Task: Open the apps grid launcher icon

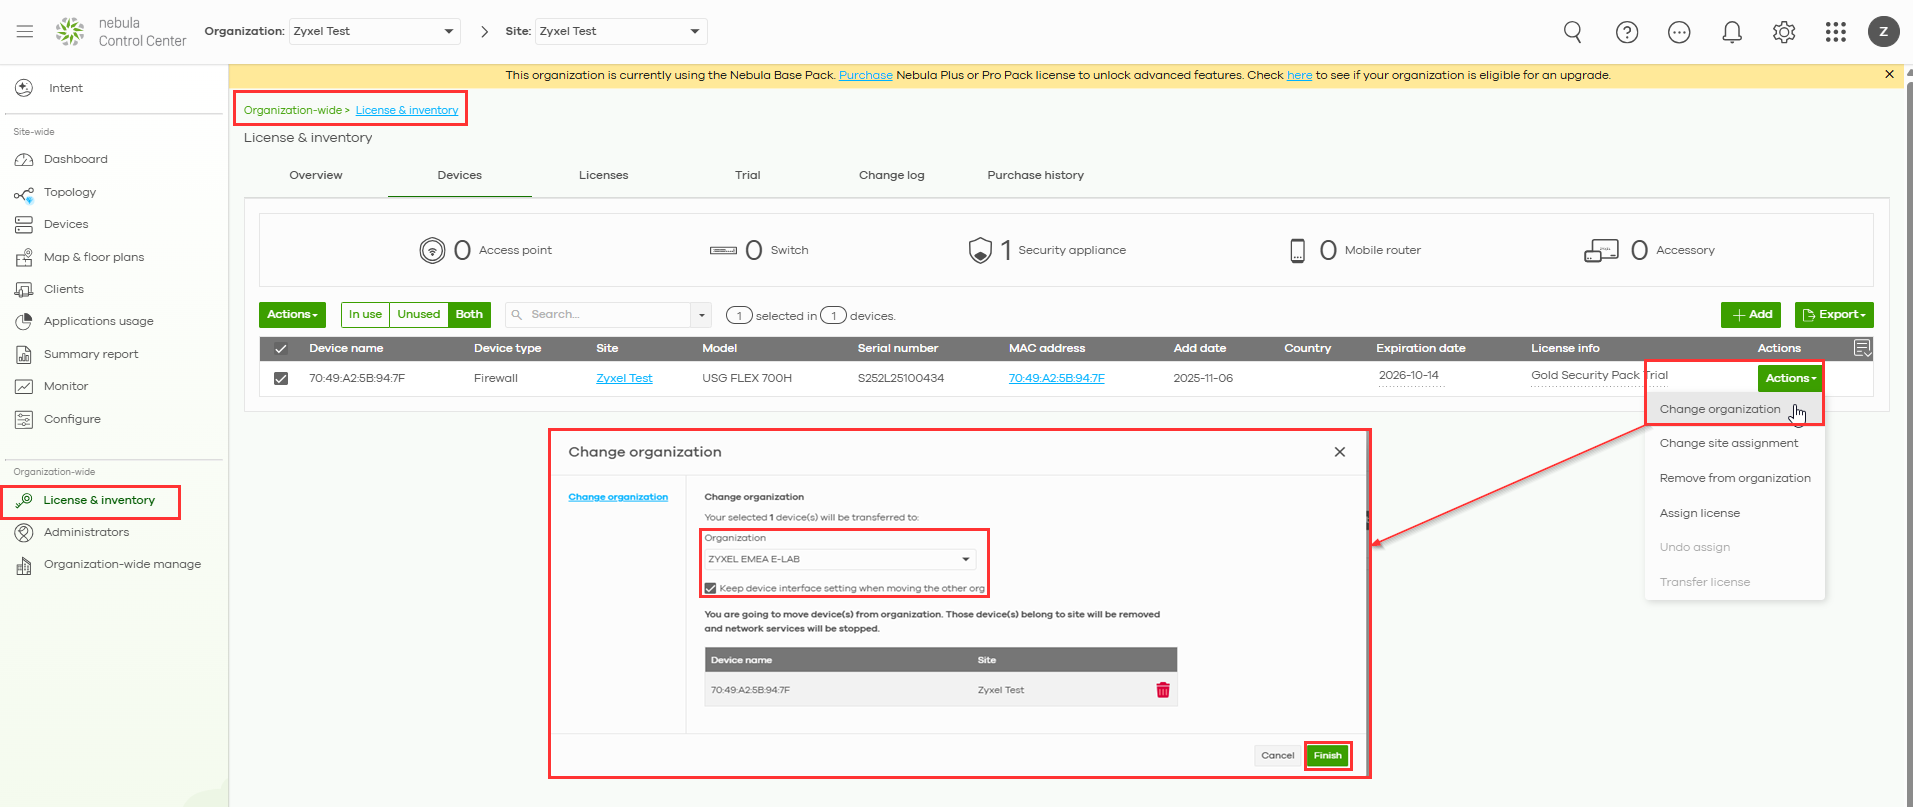Action: pos(1836,32)
